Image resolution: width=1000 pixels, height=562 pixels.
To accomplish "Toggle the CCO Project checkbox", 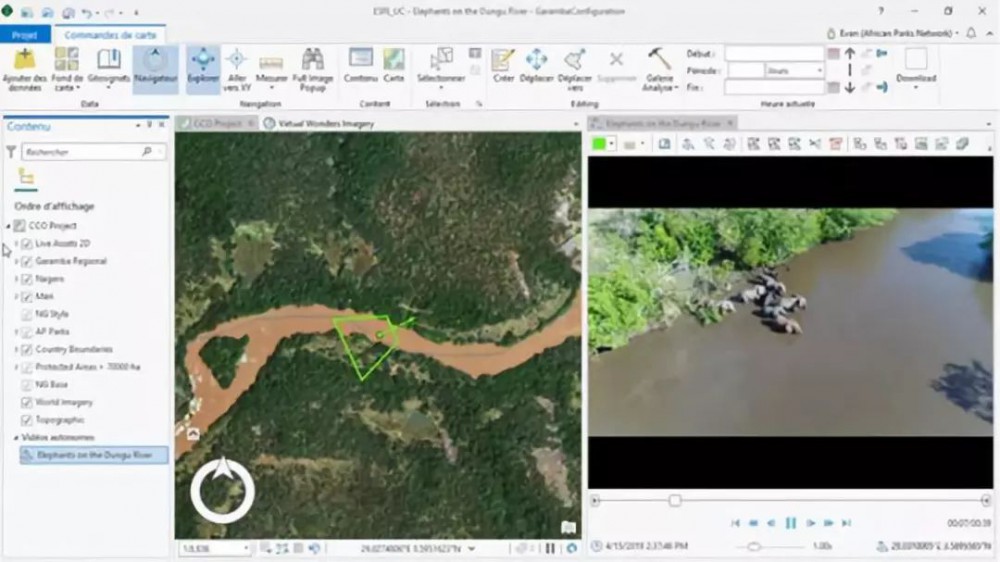I will [20, 226].
